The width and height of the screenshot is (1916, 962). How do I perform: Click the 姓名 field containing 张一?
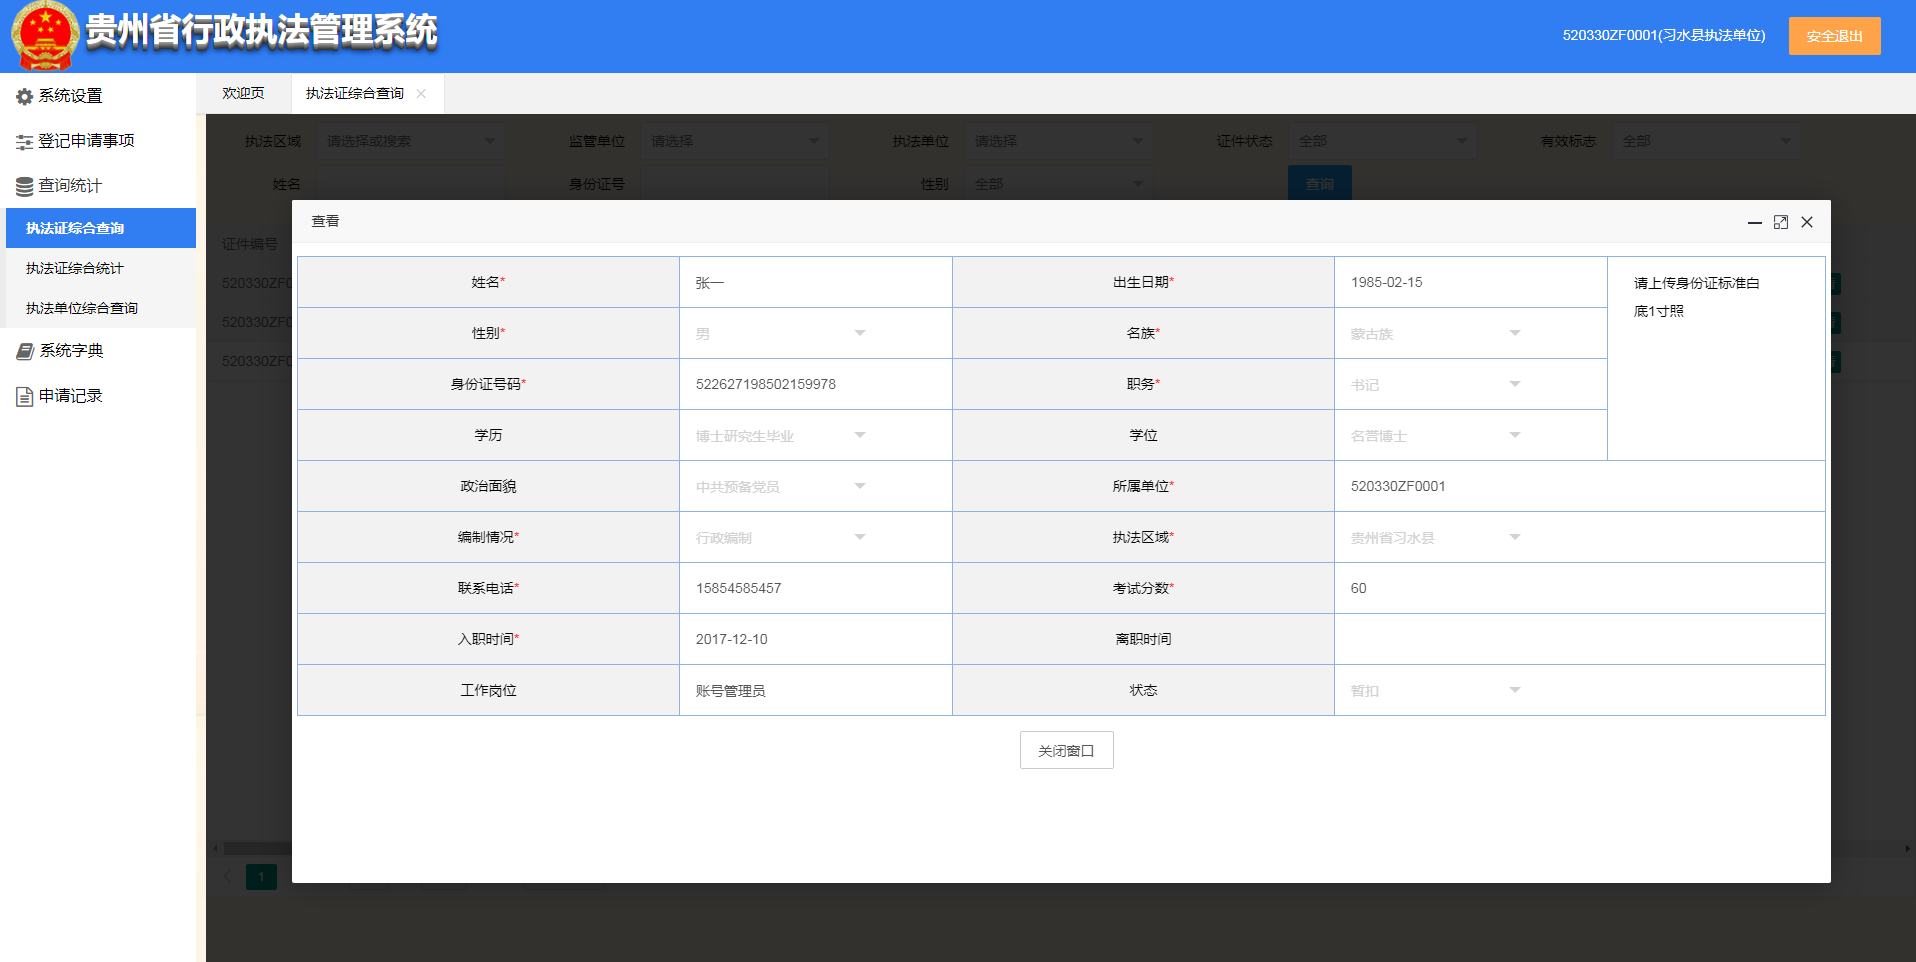coord(816,282)
